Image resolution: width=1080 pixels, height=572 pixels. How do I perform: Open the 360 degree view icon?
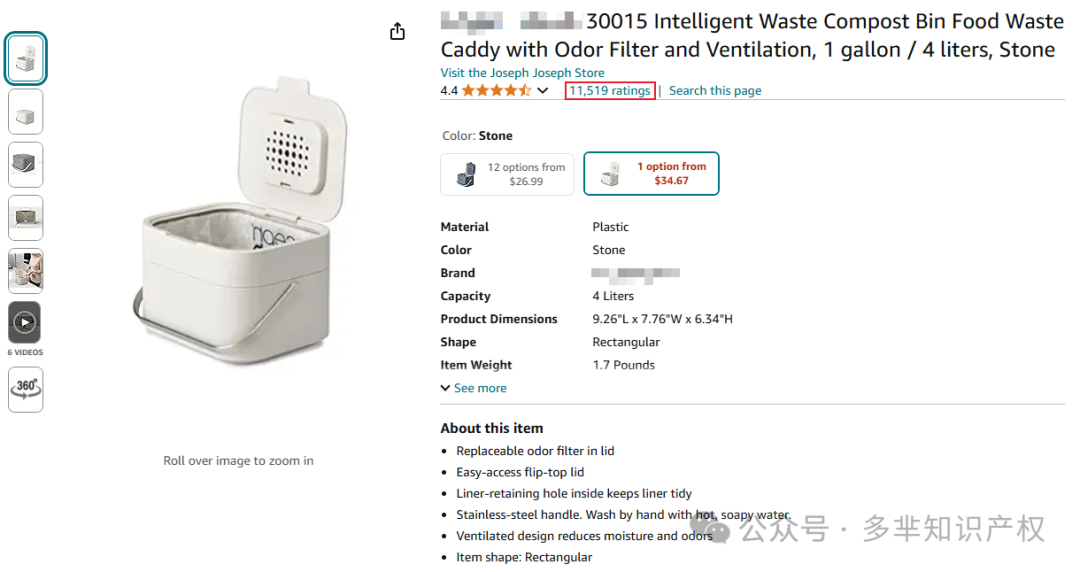(26, 388)
